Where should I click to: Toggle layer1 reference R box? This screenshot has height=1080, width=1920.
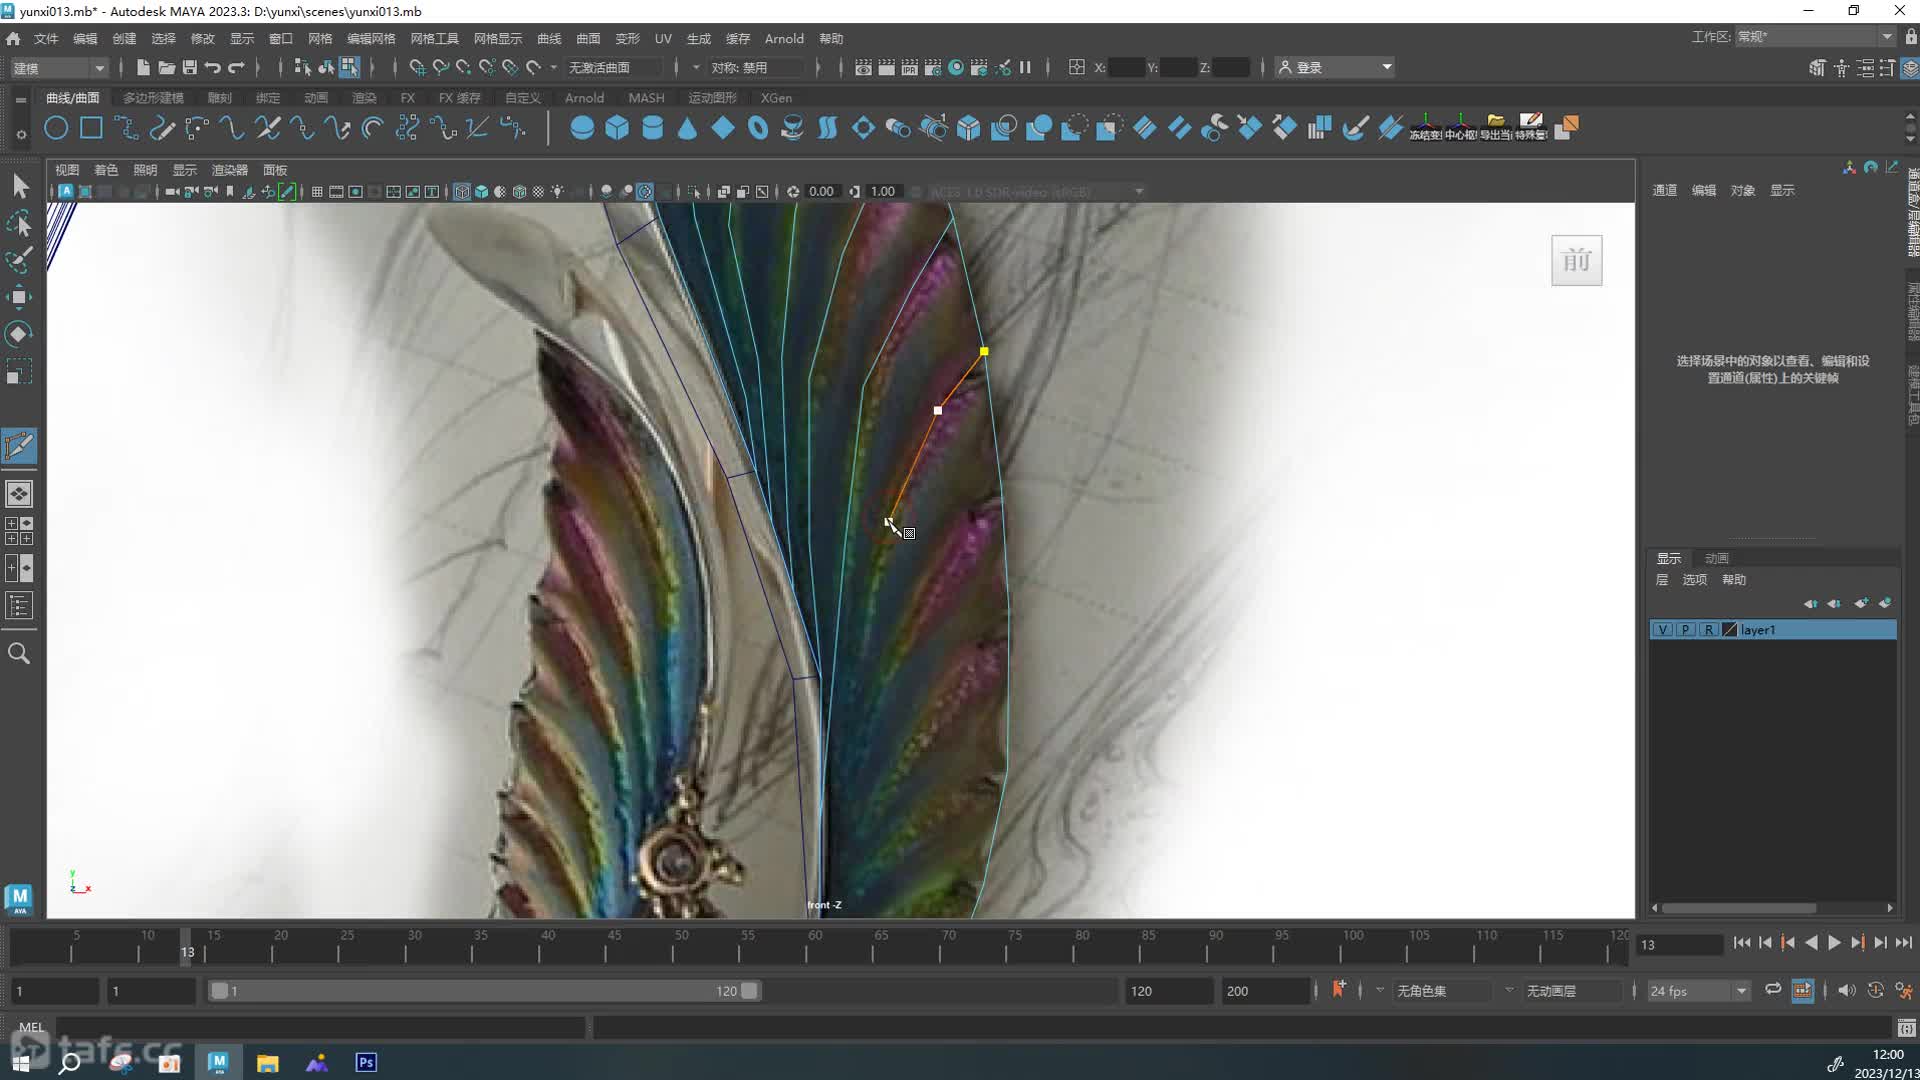point(1708,629)
